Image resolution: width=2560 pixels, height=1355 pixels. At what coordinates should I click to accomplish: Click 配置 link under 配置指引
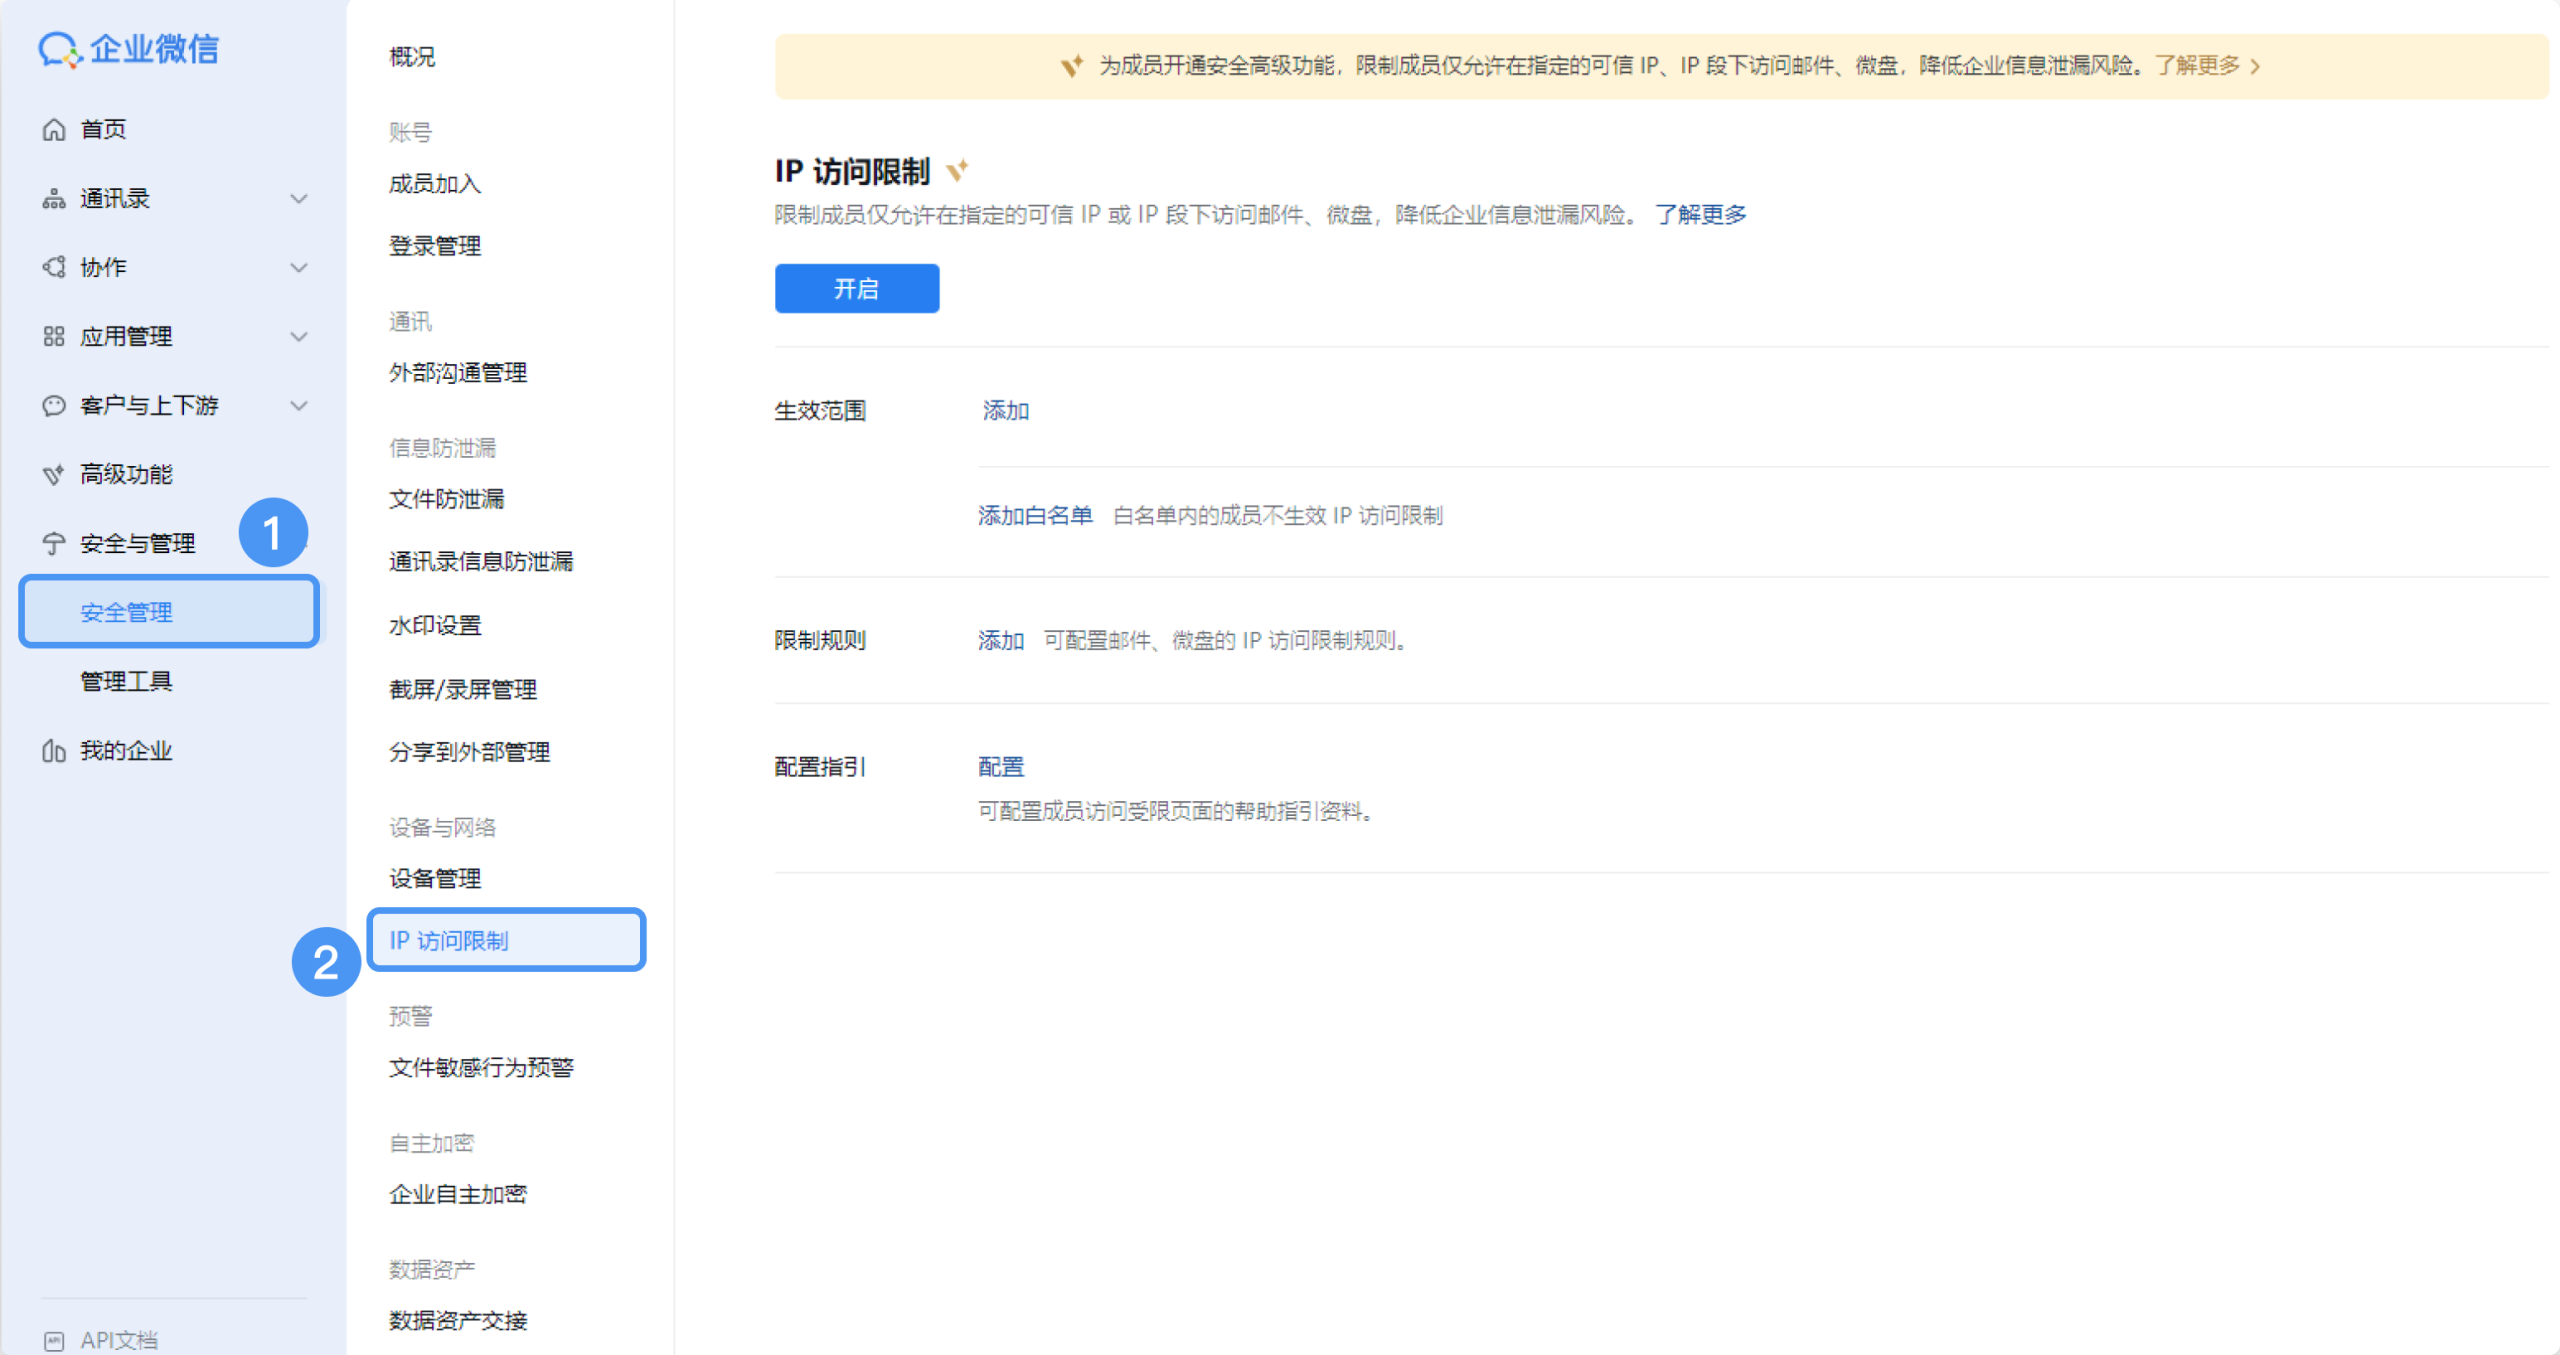(1001, 767)
